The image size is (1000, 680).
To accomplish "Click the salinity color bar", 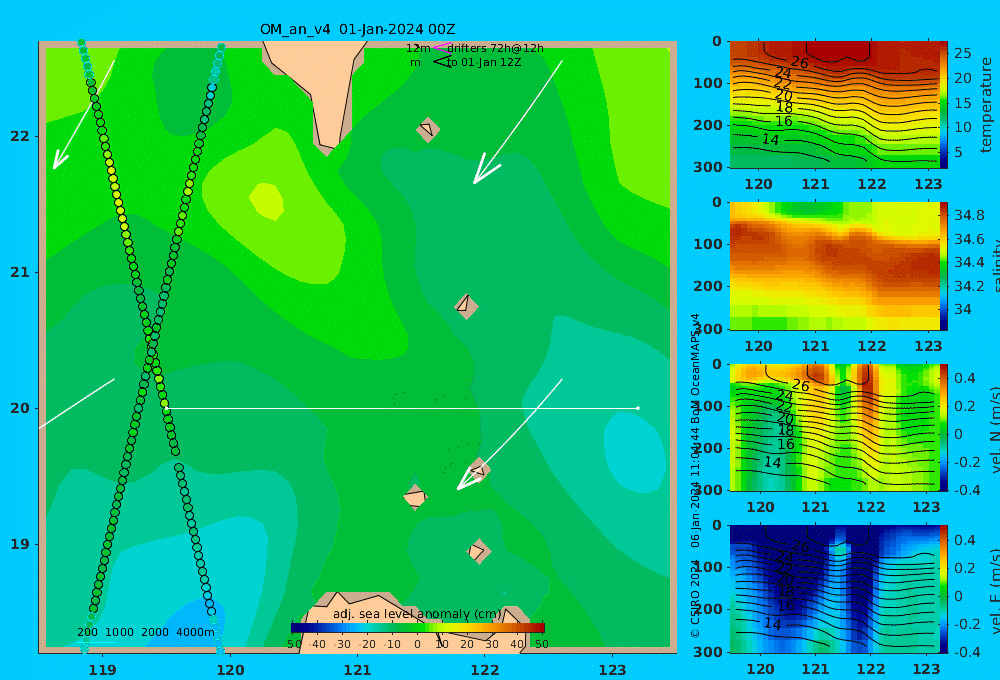I will [944, 266].
